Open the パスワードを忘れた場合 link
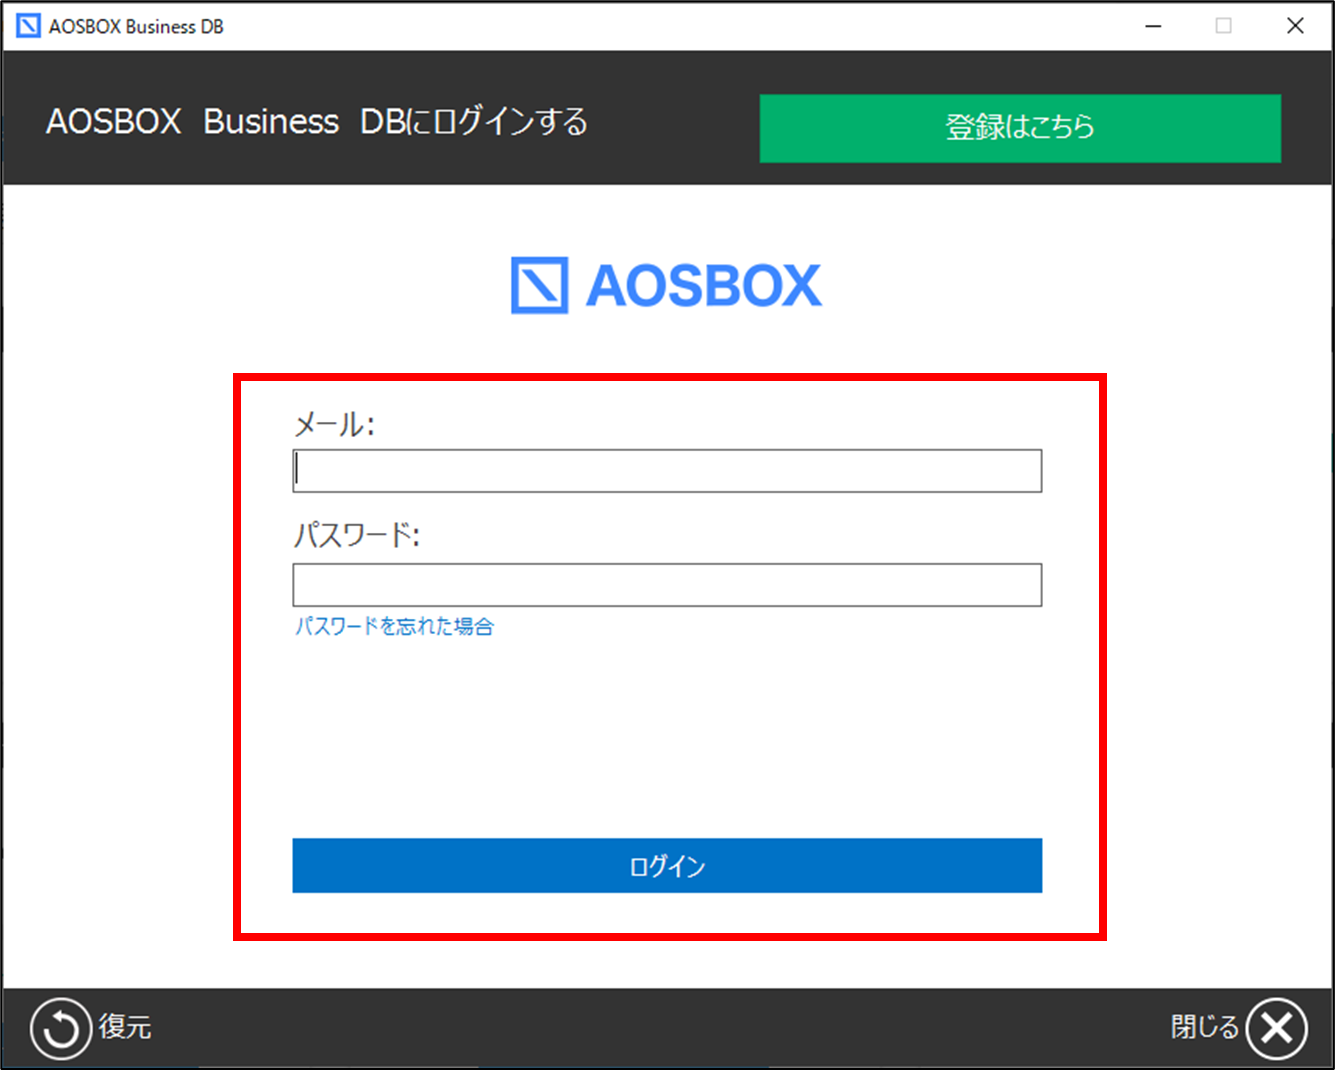The width and height of the screenshot is (1335, 1070). pos(394,627)
